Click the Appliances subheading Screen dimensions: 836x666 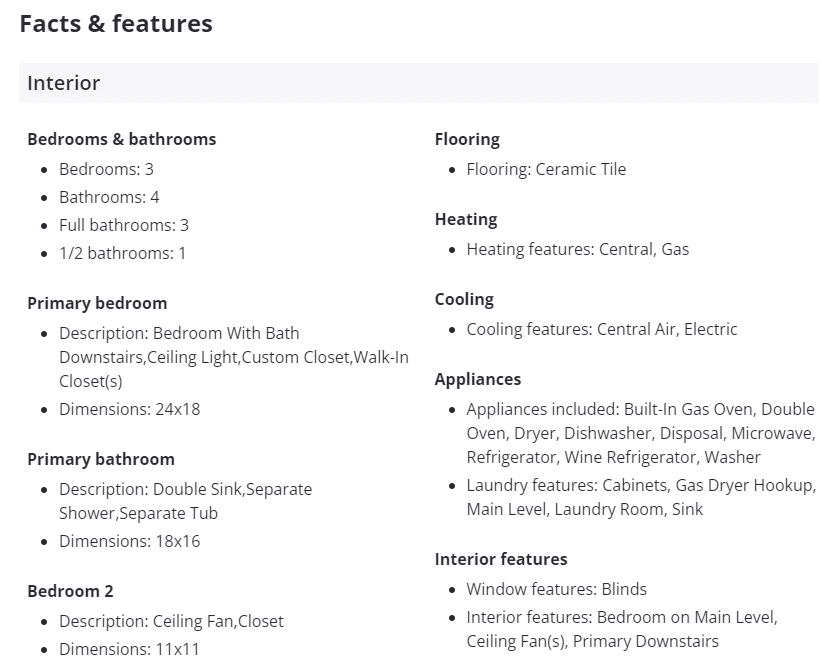478,379
